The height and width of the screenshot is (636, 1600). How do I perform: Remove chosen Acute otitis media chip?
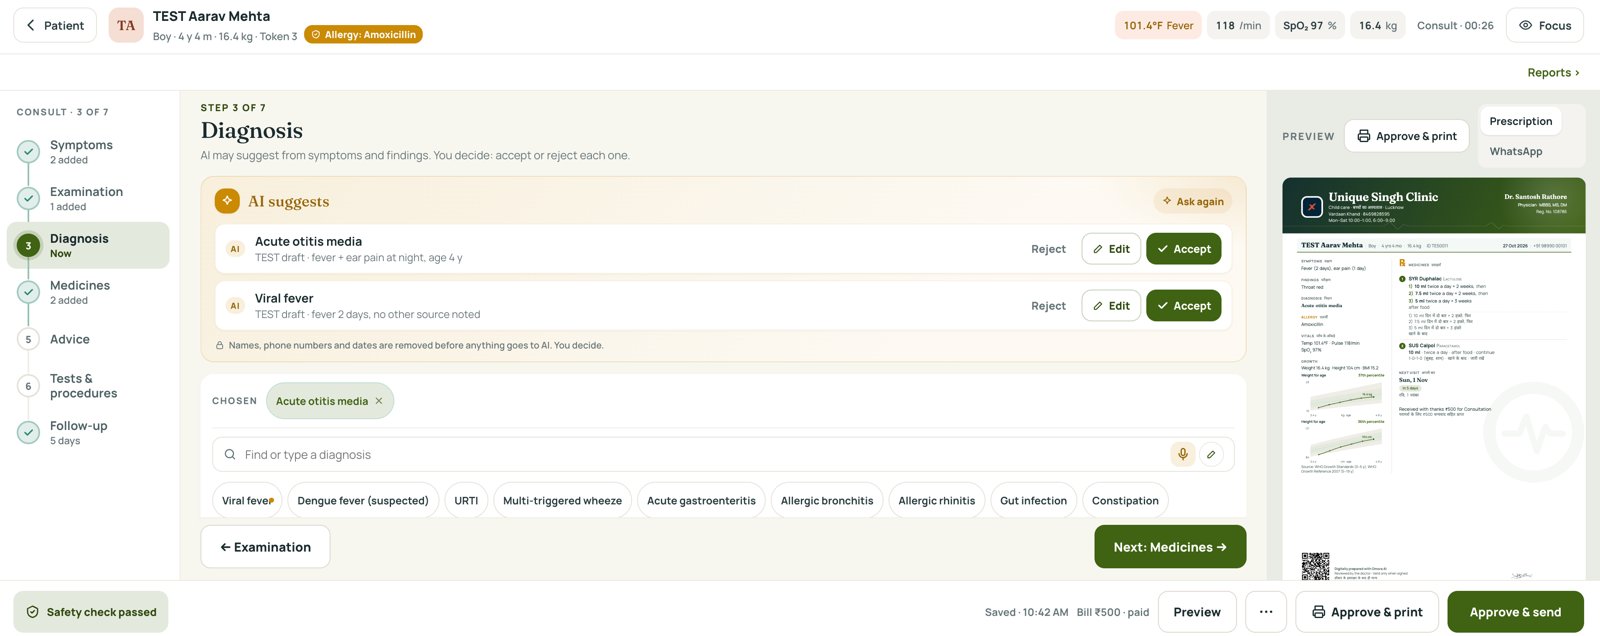point(379,401)
